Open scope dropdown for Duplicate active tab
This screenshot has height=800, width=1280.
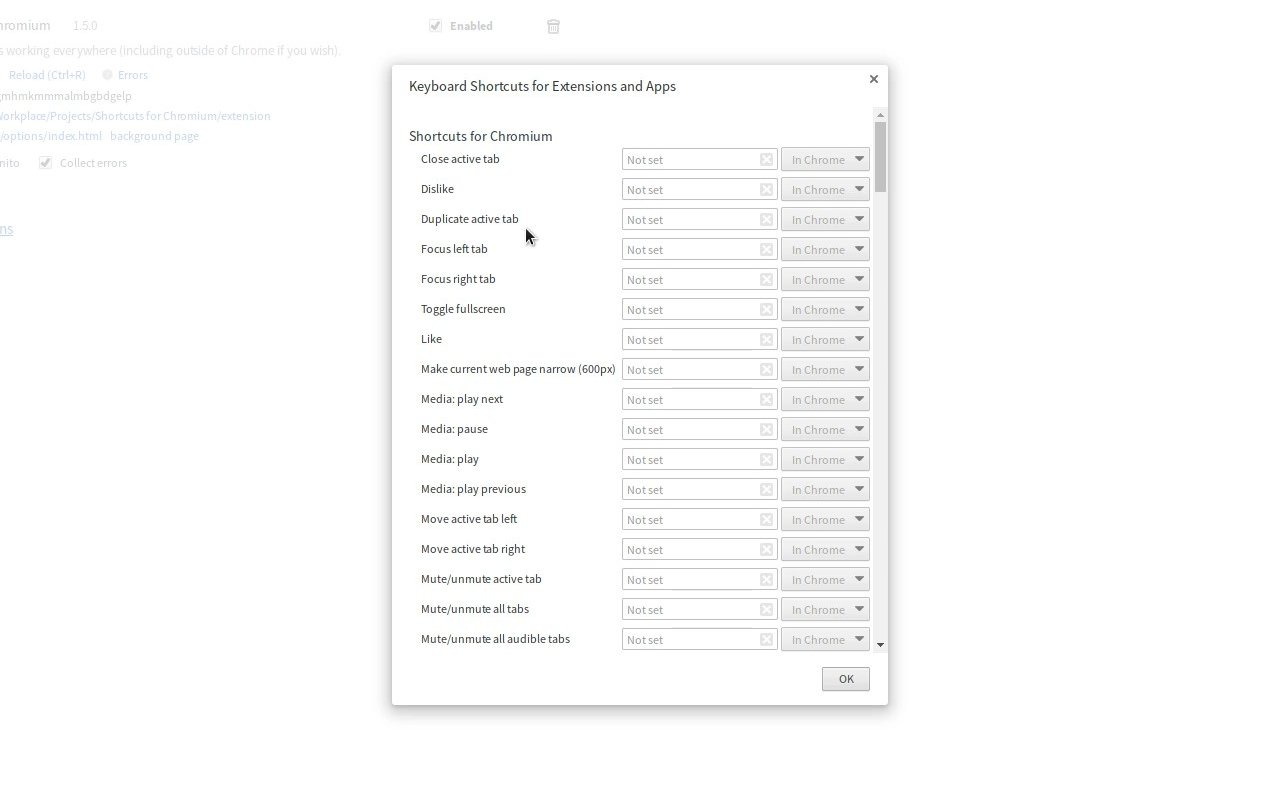tap(825, 220)
